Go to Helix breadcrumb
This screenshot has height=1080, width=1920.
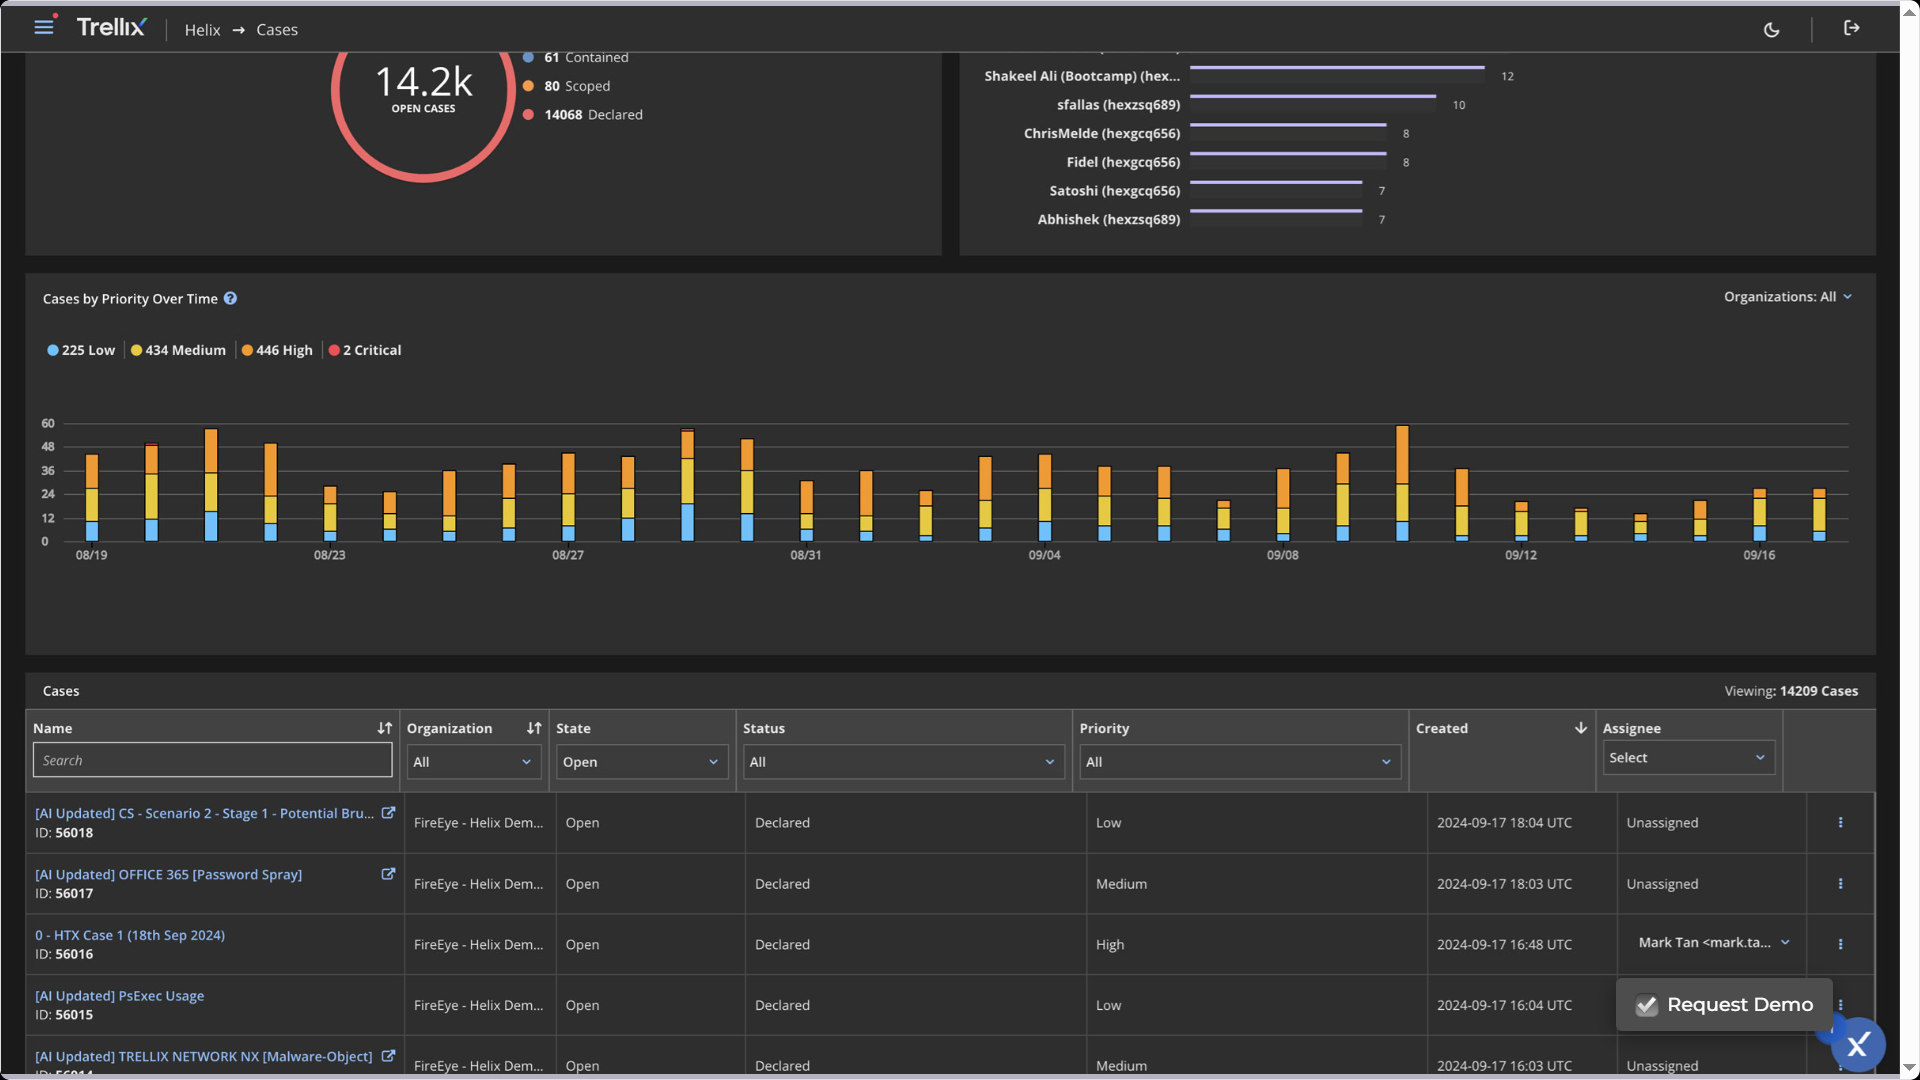pos(202,30)
